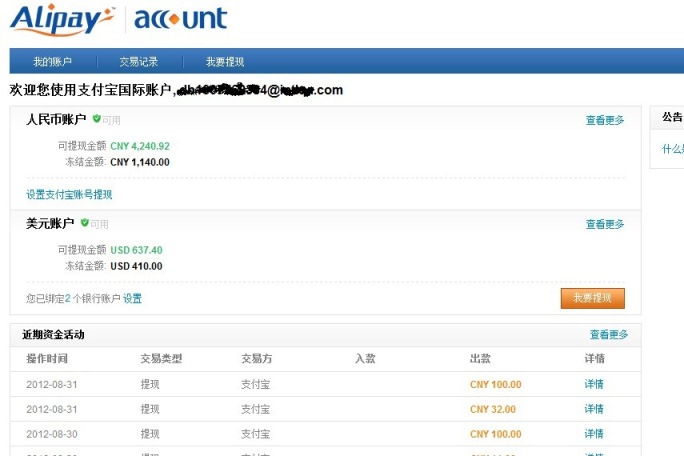Open 详情 for first 2012-08-31 CNY 100.00 row

point(594,384)
